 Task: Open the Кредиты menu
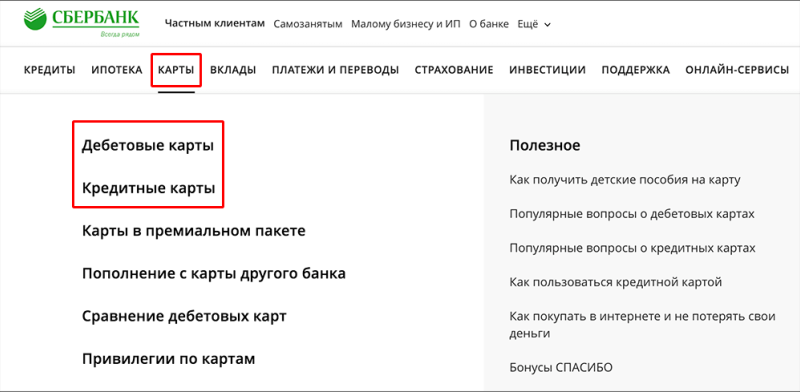point(49,70)
